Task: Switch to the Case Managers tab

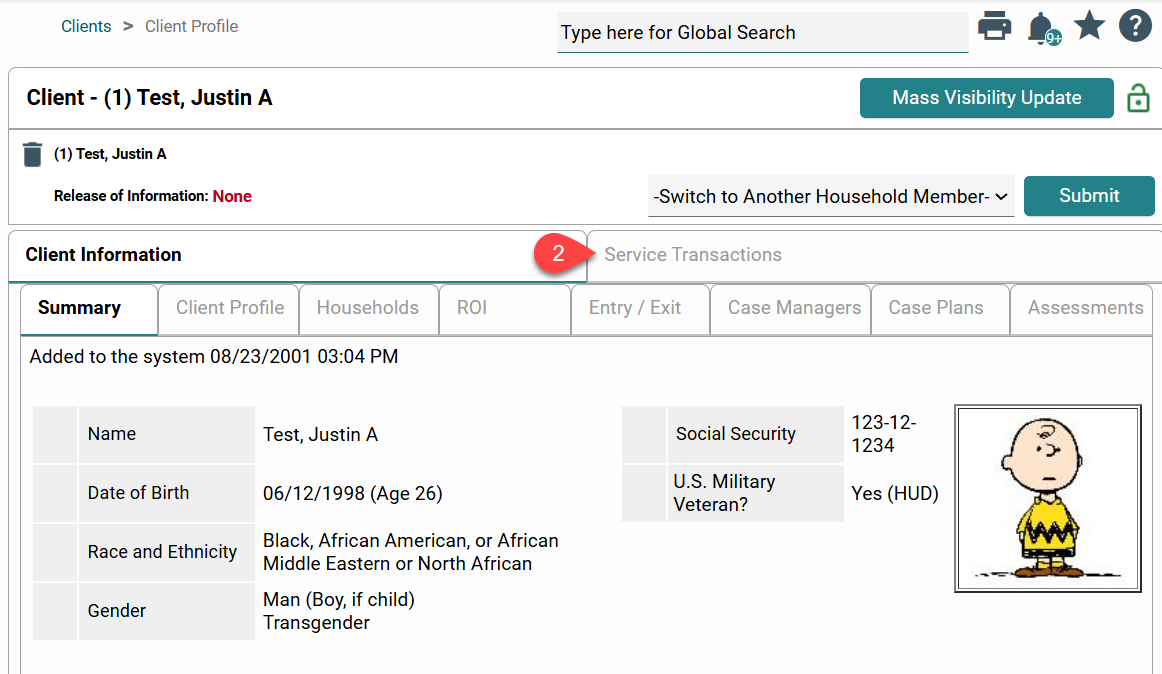Action: 794,308
